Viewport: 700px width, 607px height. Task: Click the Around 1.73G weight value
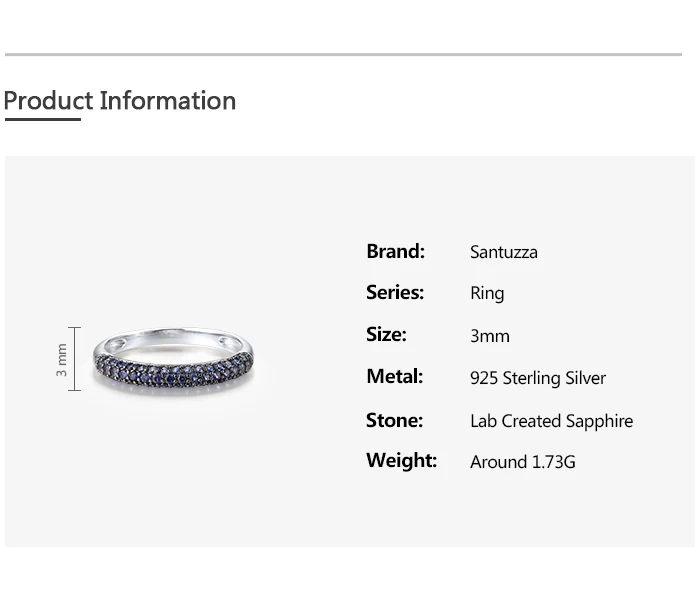click(x=523, y=462)
